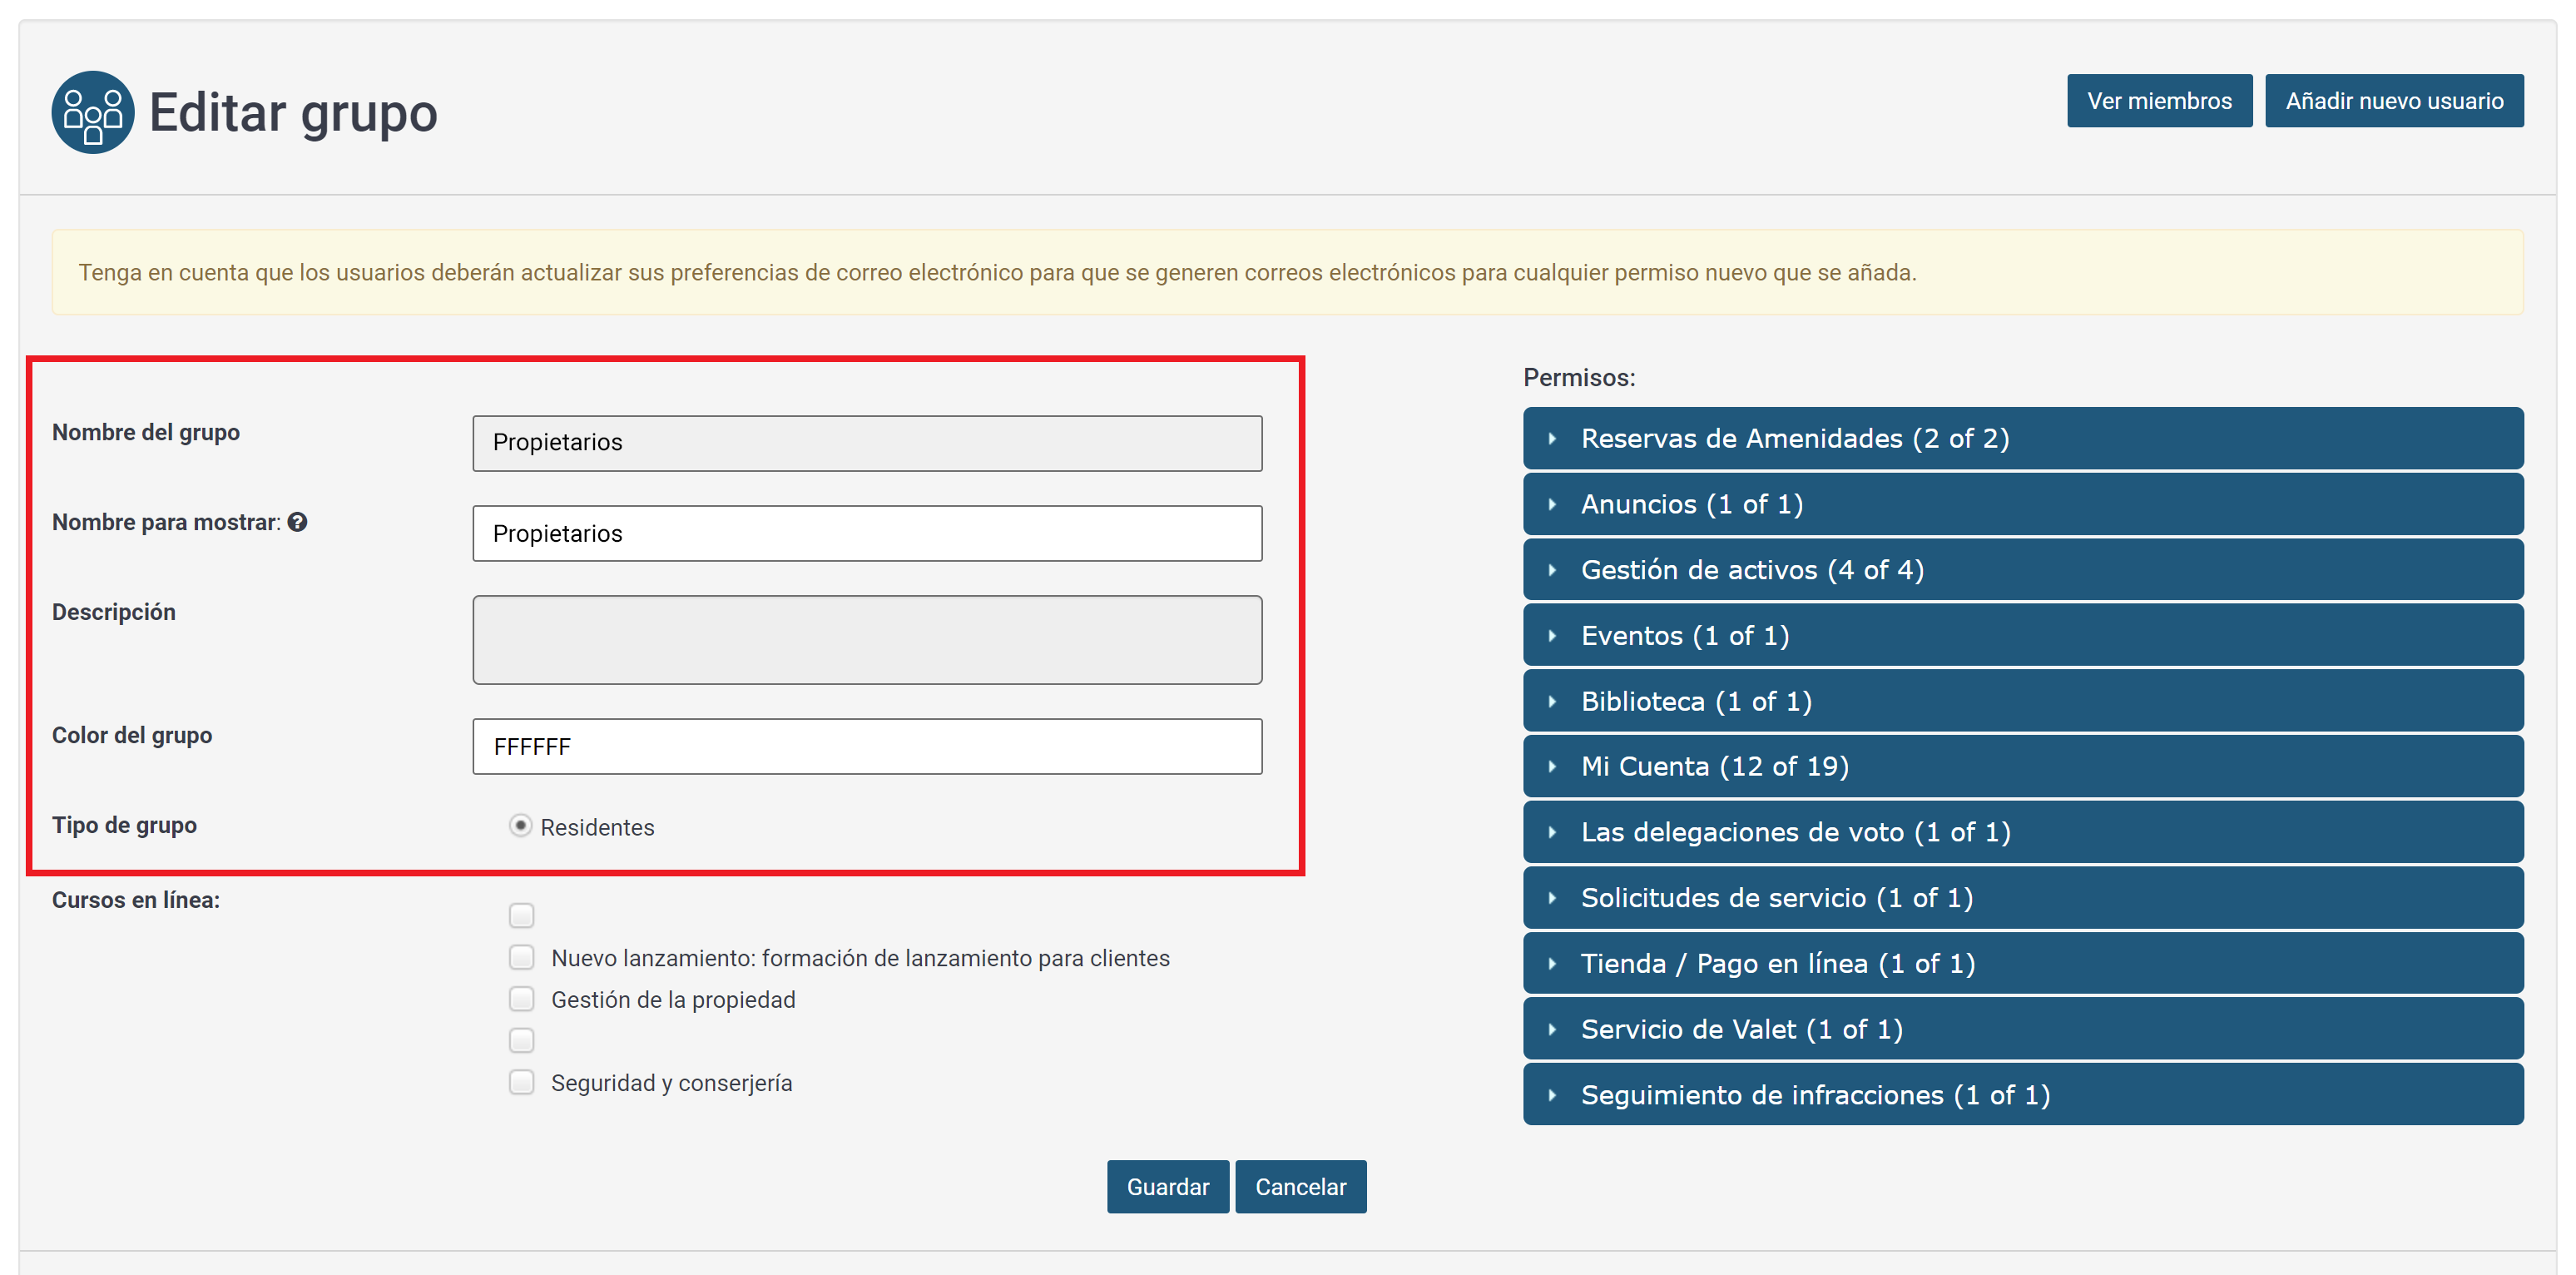Expand Biblioteca (1 of 1) permissions
Screen dimensions: 2576x1275
tap(2022, 701)
